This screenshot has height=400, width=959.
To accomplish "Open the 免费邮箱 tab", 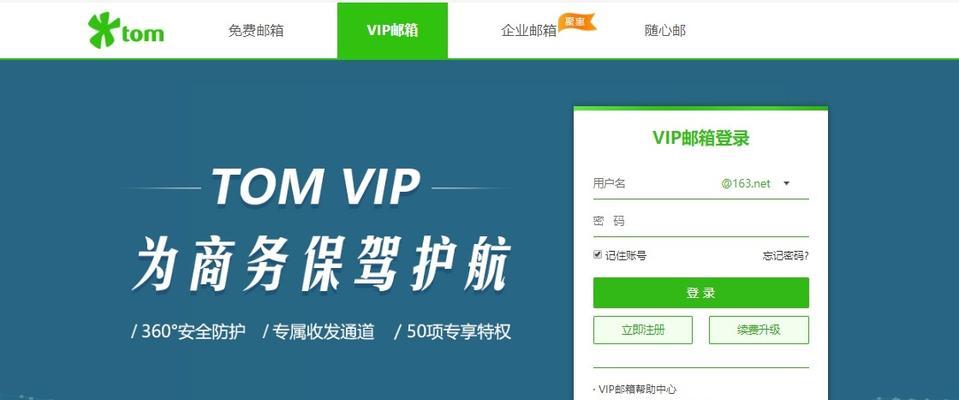I will [x=256, y=31].
